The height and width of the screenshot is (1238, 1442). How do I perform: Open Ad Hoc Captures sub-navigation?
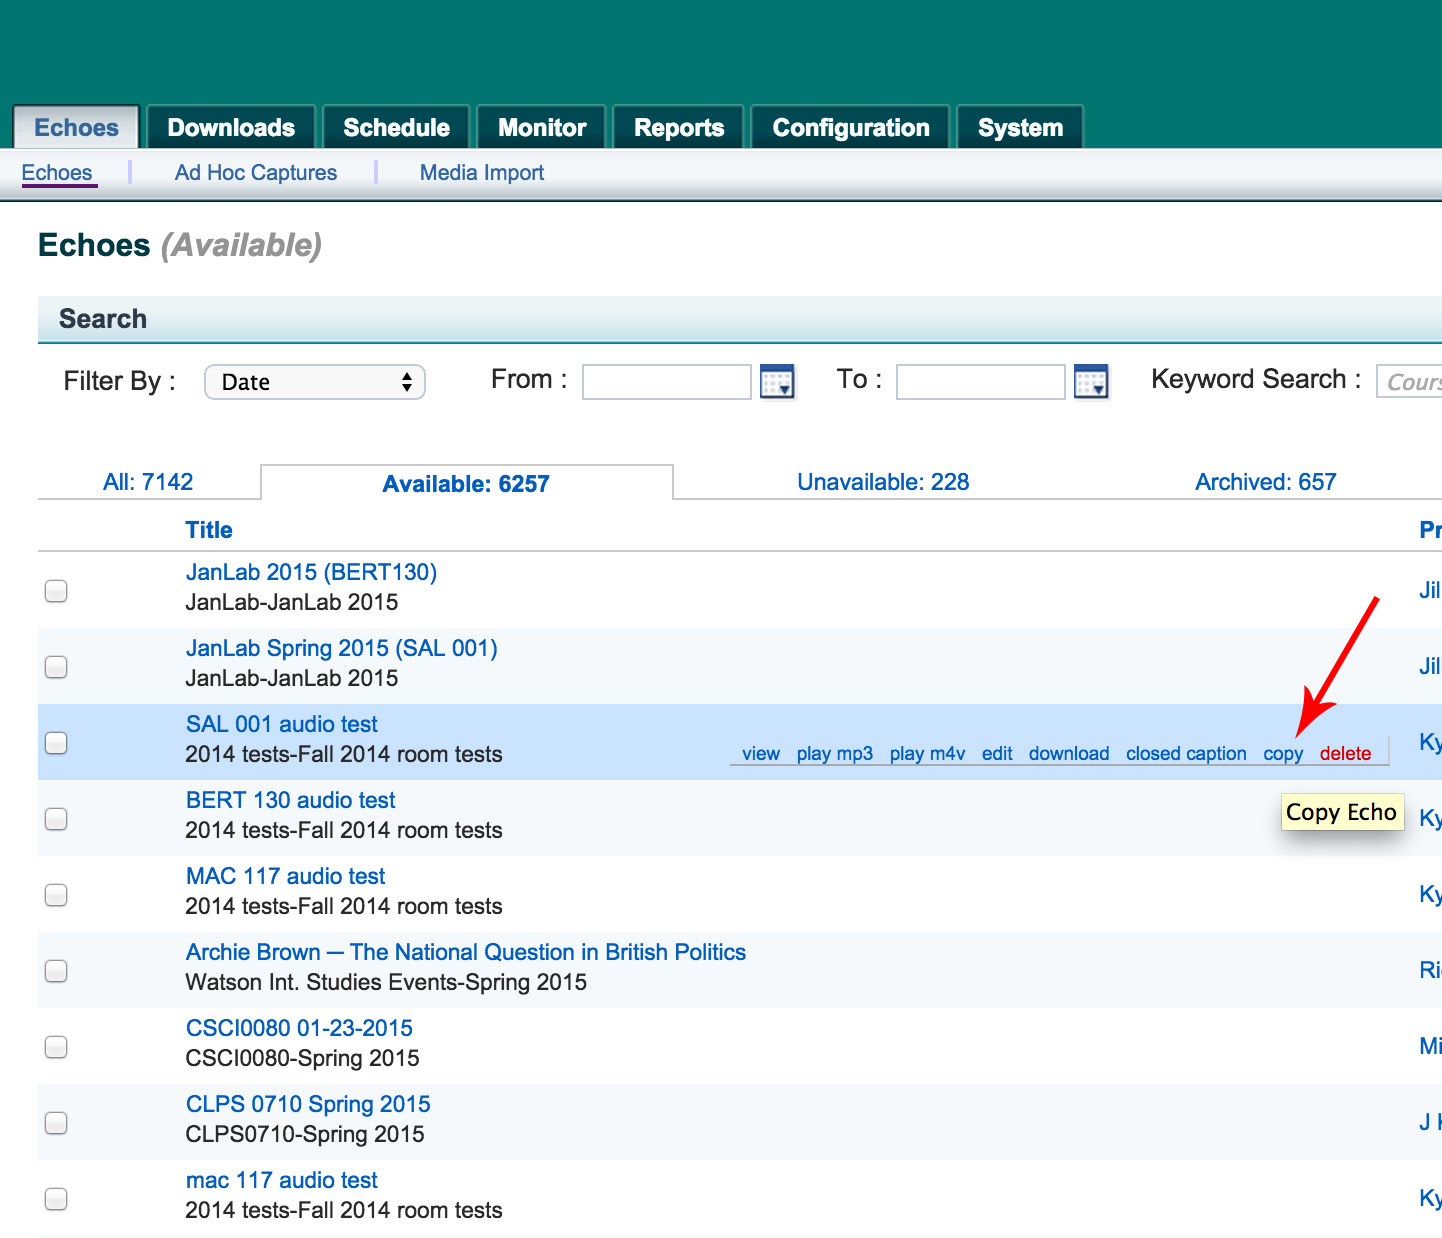pyautogui.click(x=256, y=173)
